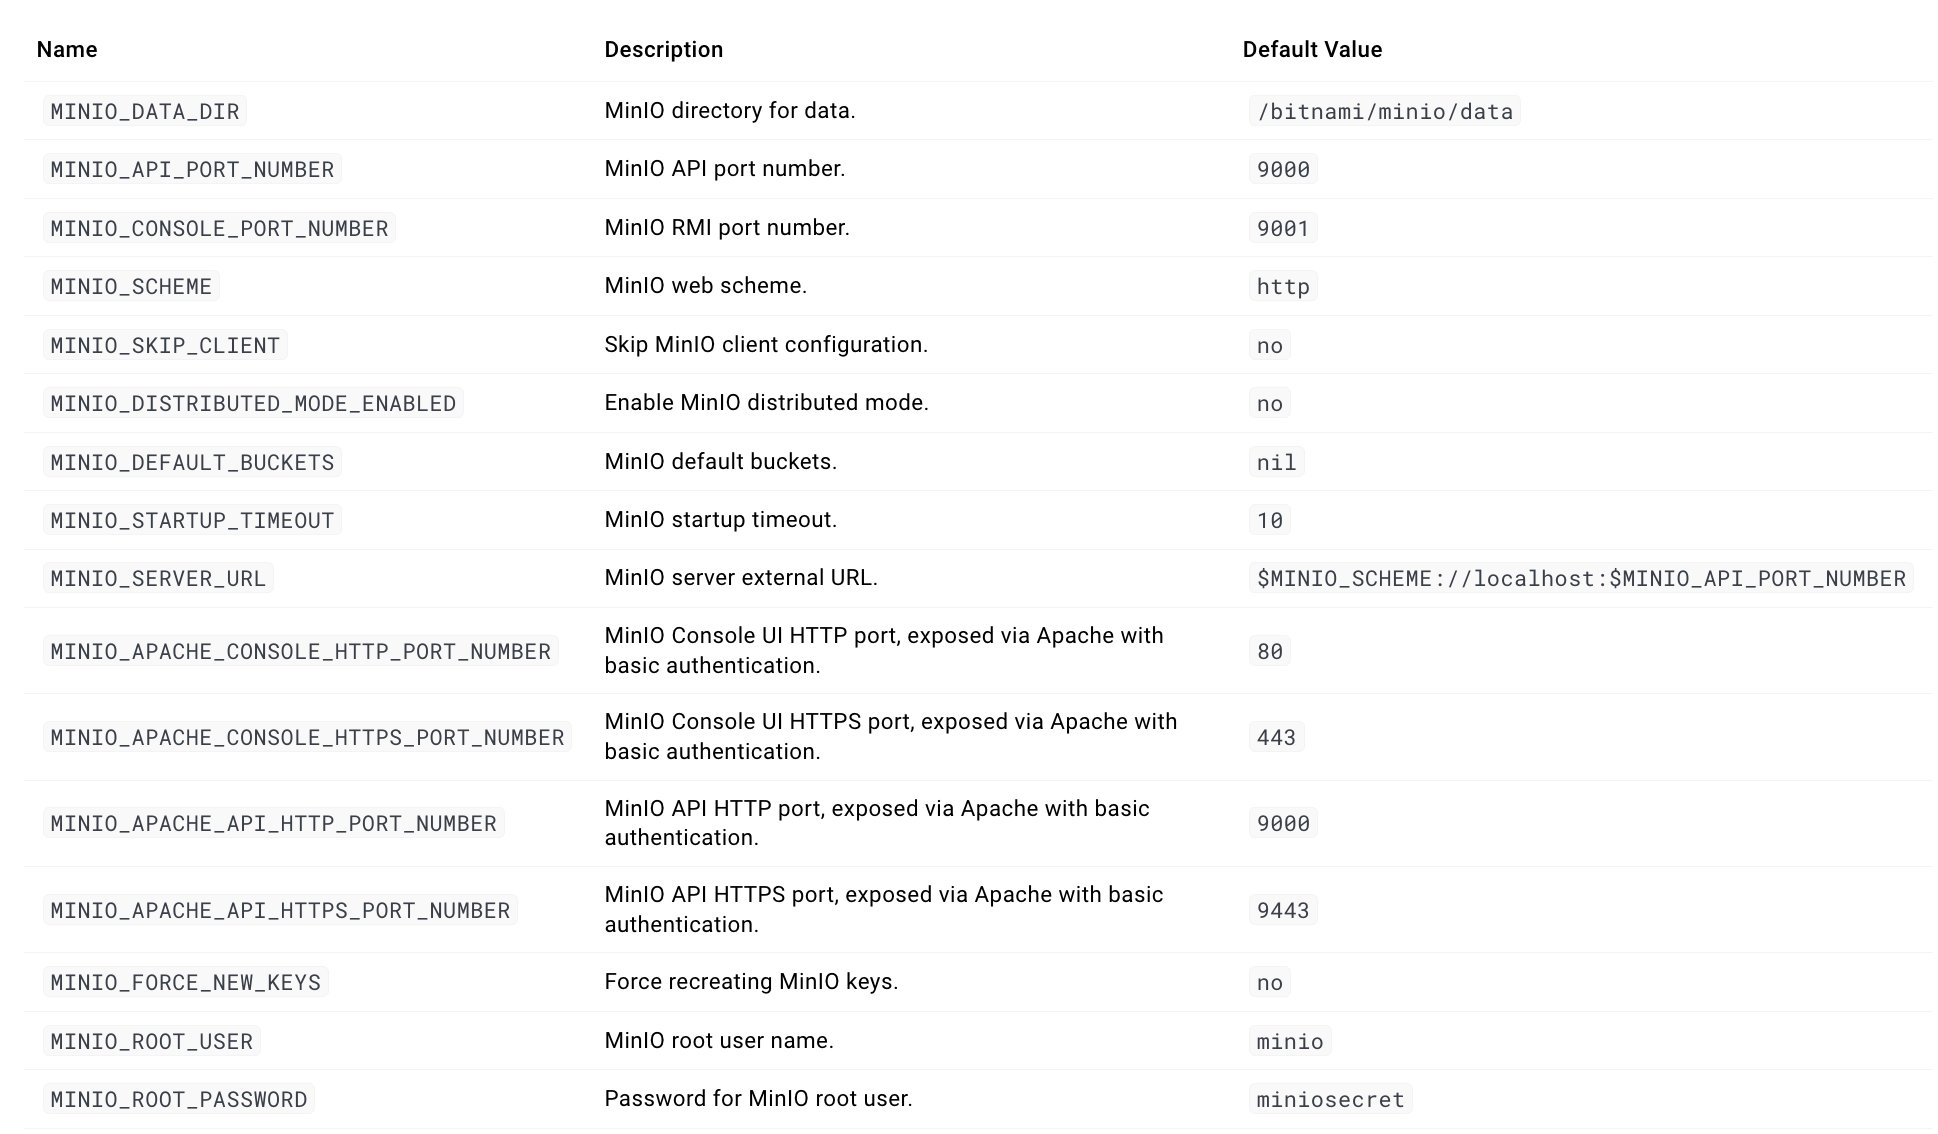Screen dimensions: 1938x1134
Task: Click the Default Value column header
Action: click(x=1312, y=50)
